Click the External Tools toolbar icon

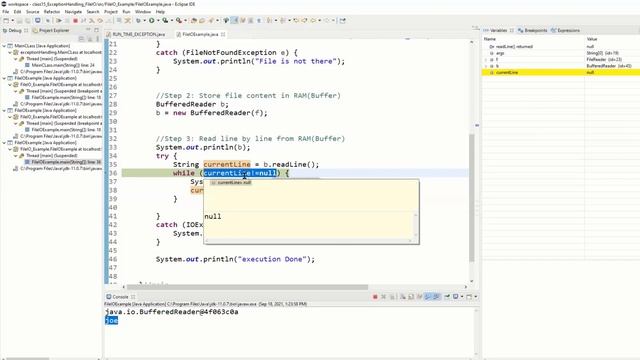179,20
